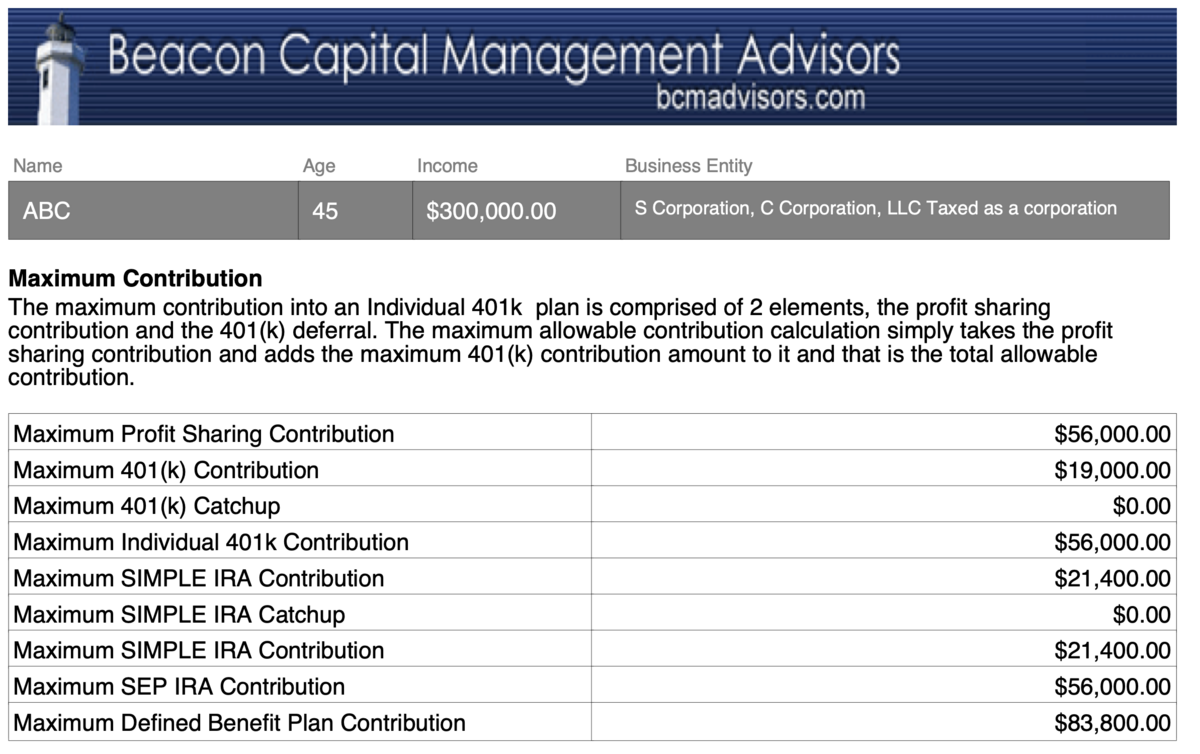Select the Maximum Defined Benefit Plan Contribution label
The image size is (1200, 754).
(240, 722)
